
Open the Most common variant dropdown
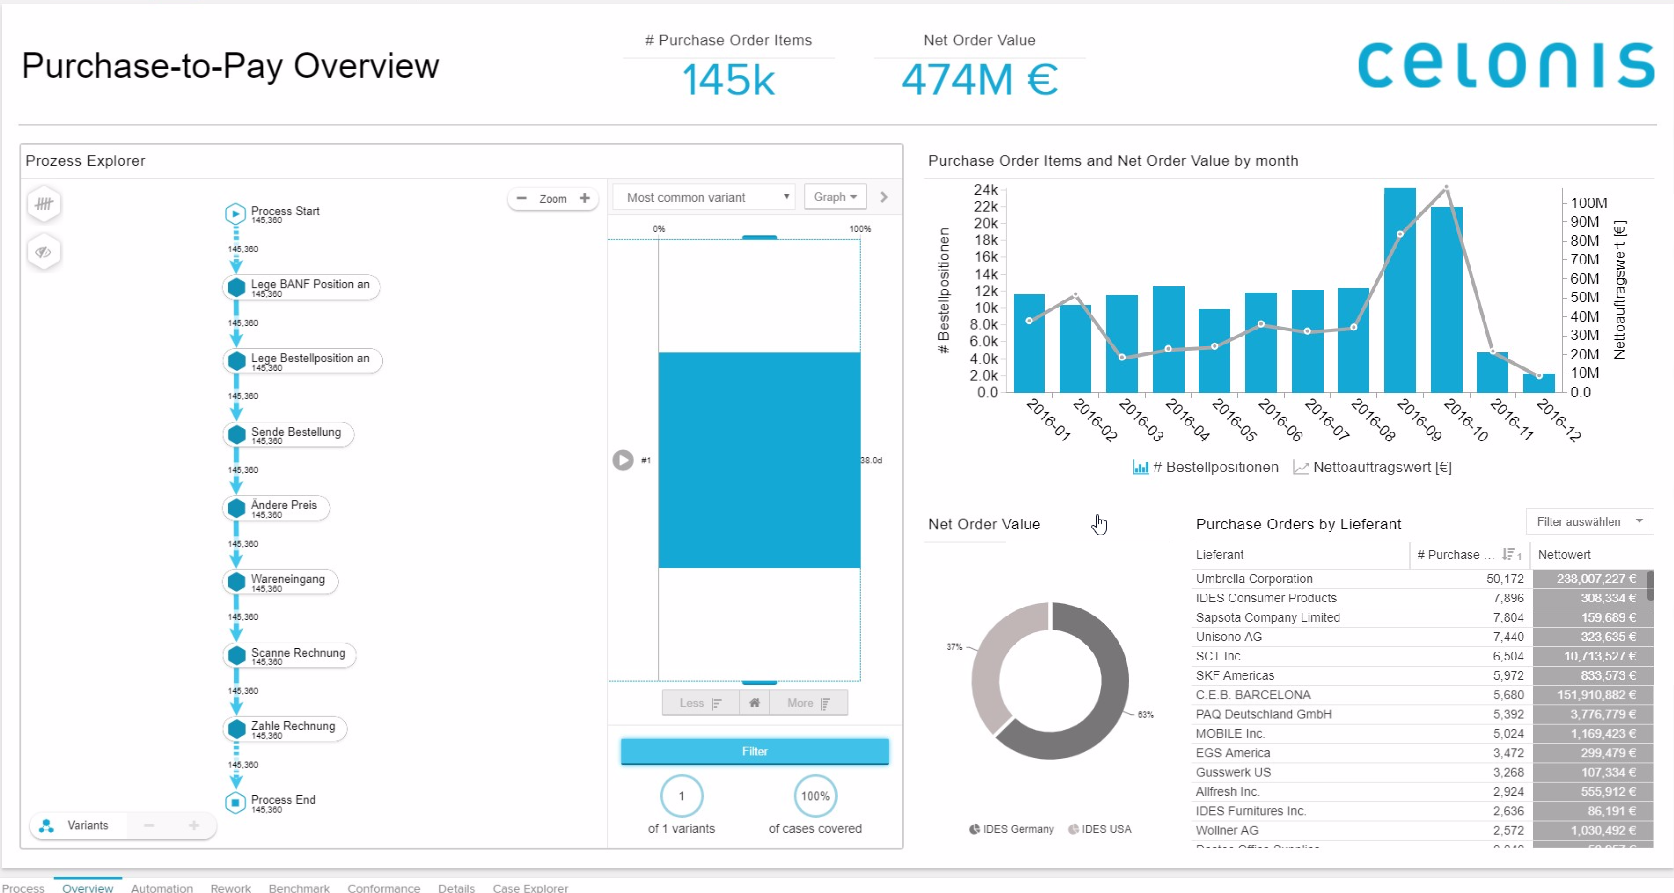(704, 197)
